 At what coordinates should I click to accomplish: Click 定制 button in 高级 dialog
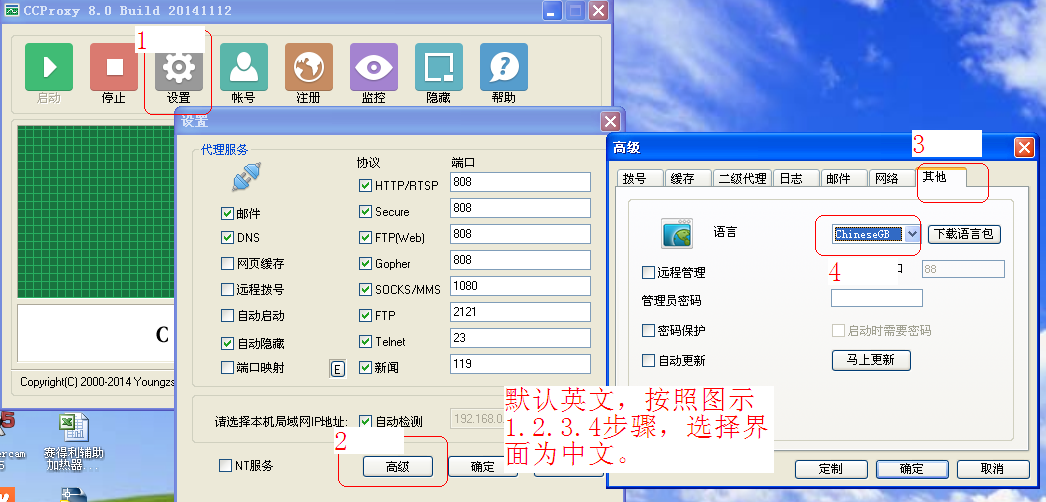pos(830,469)
